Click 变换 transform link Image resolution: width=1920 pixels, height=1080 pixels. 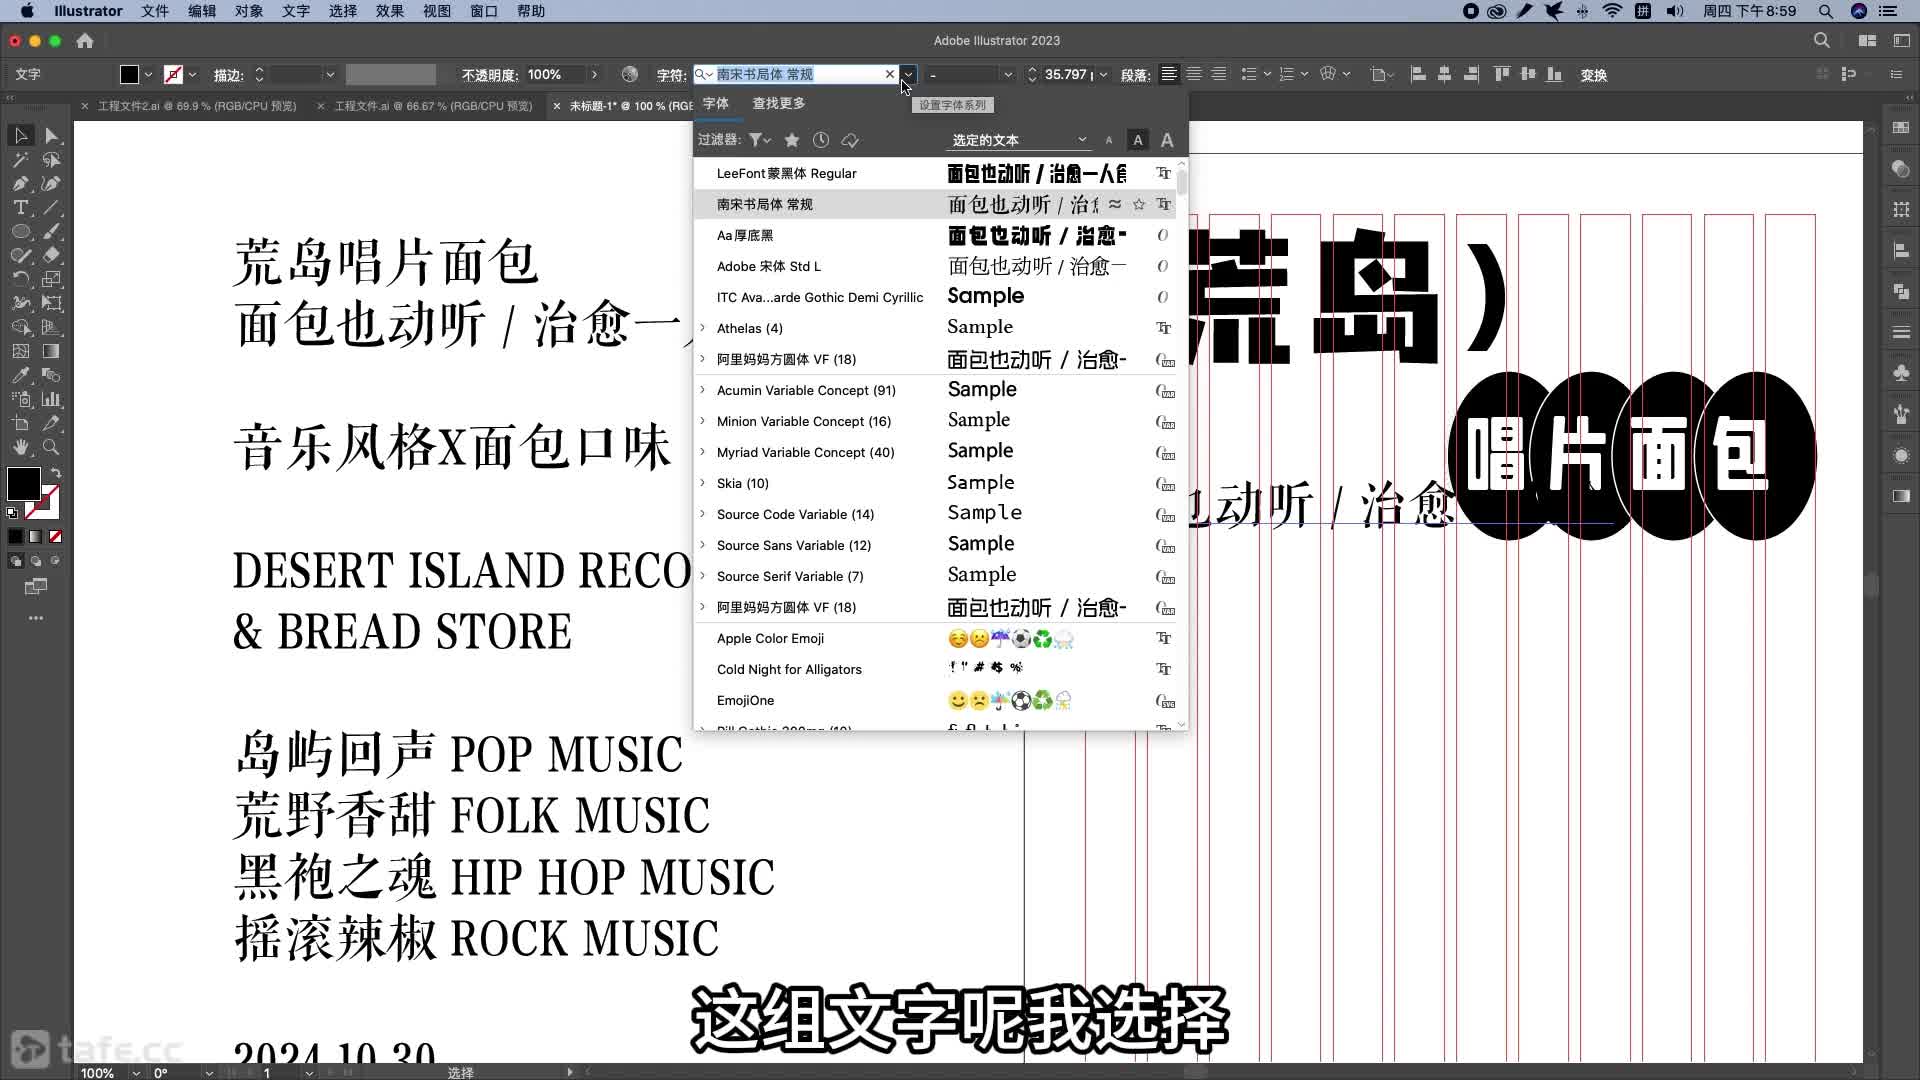(1594, 75)
